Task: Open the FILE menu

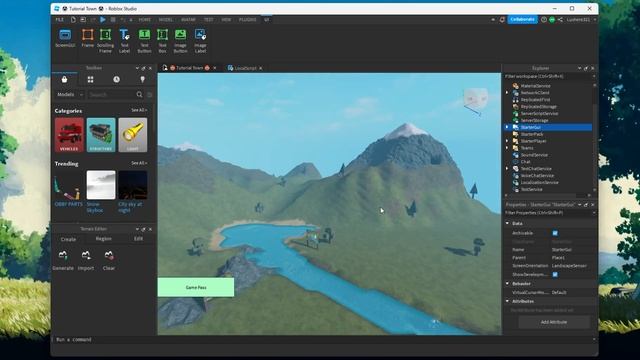Action: [60, 20]
